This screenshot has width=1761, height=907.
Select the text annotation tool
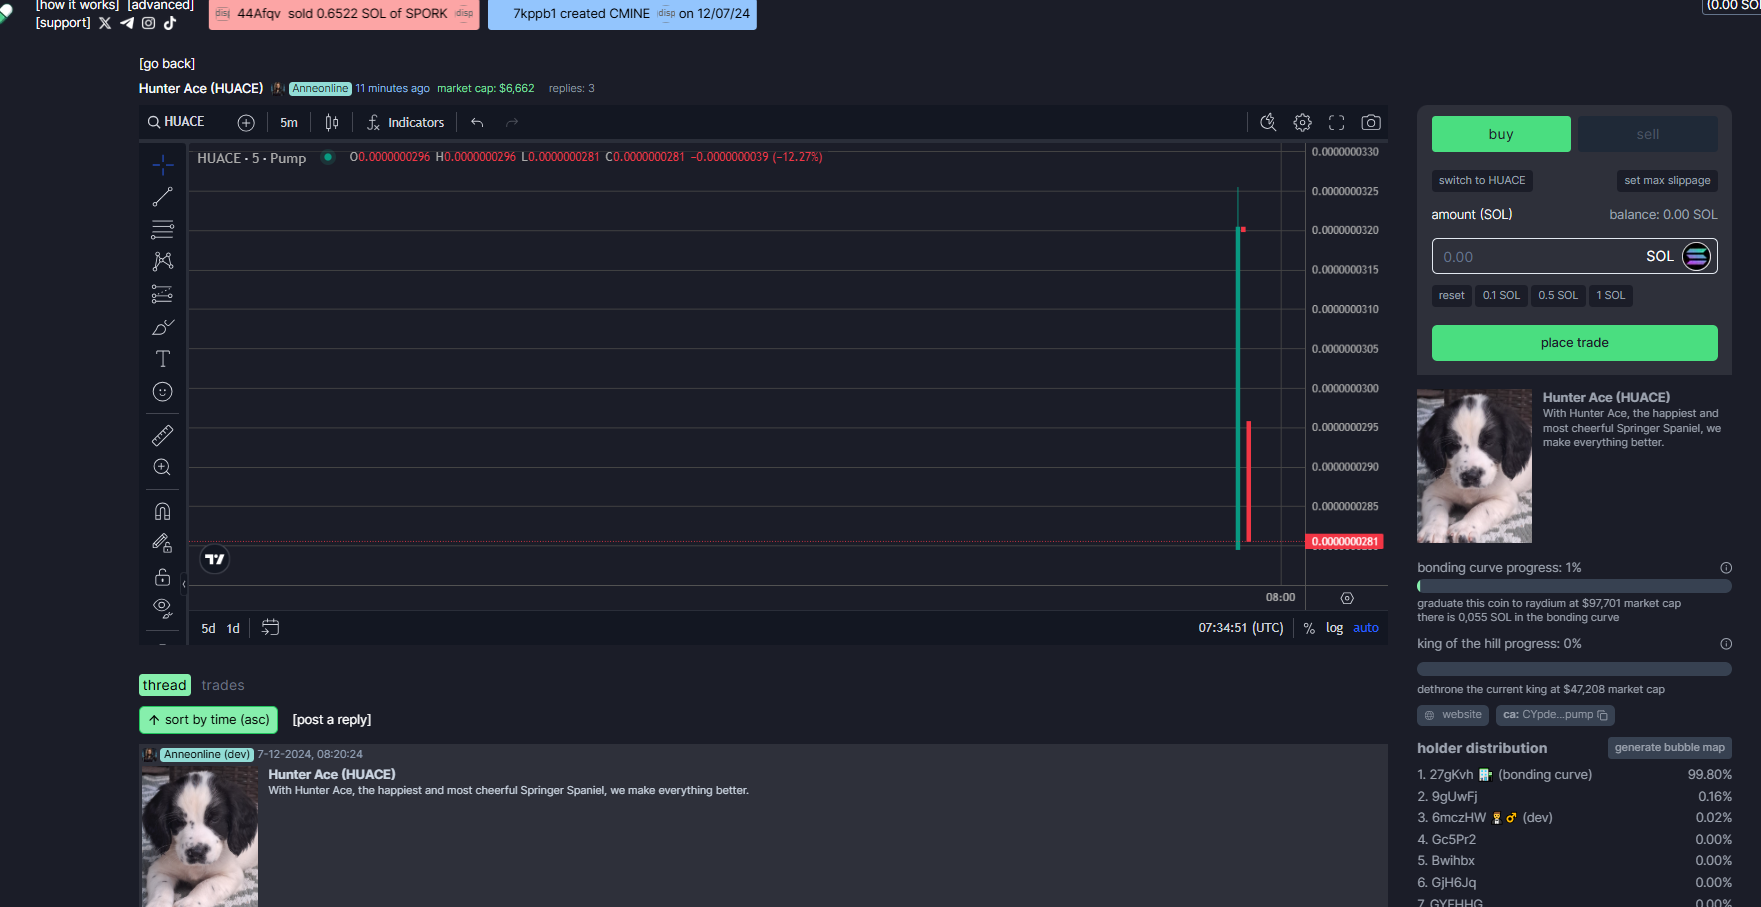point(162,359)
